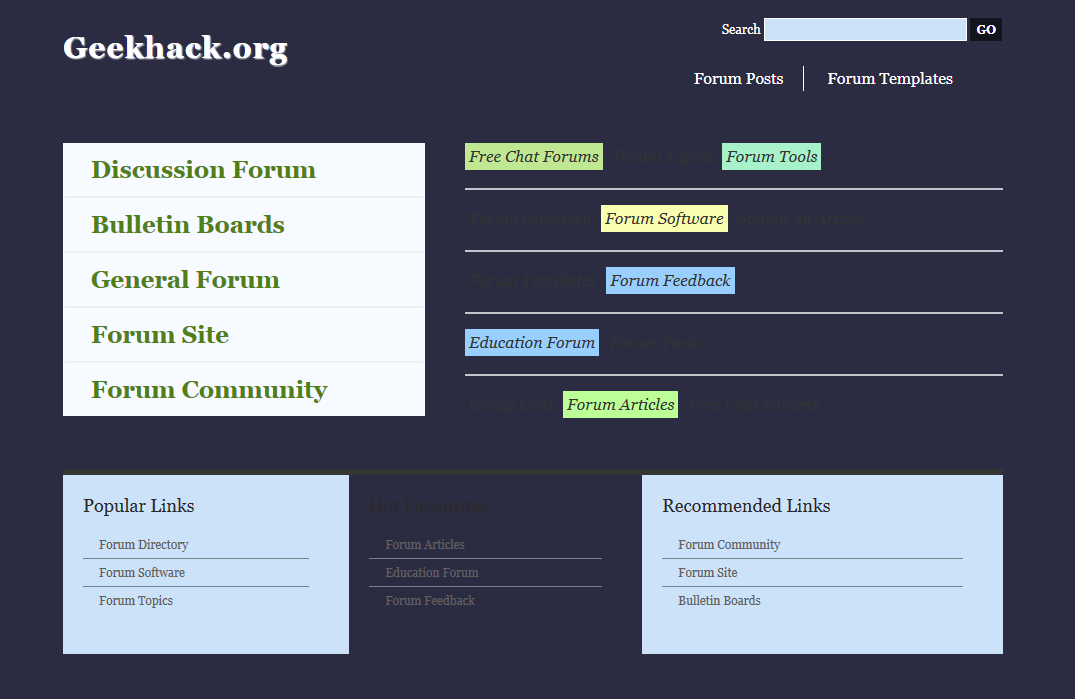Click the blue highlighted Forum Feedback tag

[670, 281]
